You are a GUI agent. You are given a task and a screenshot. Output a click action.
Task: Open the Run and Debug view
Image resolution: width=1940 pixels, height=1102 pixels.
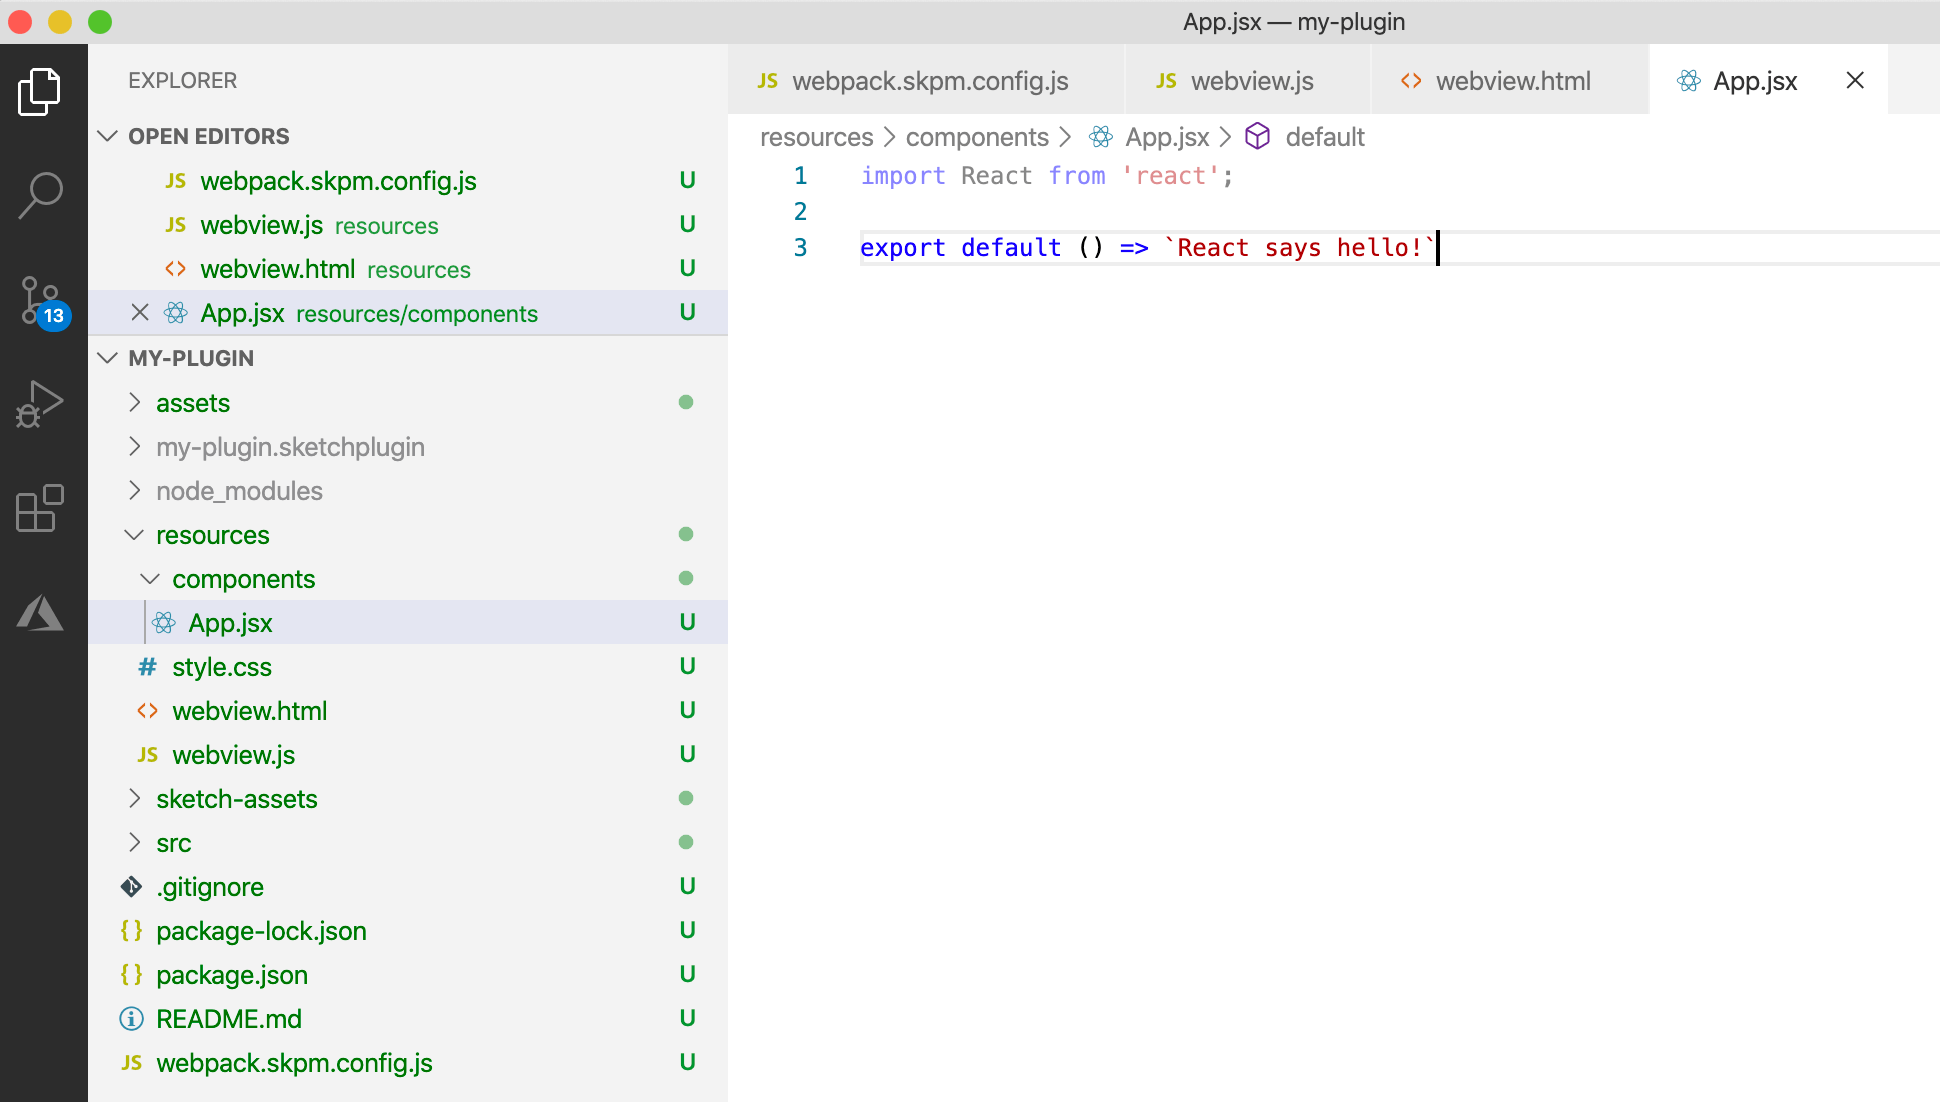pos(40,405)
